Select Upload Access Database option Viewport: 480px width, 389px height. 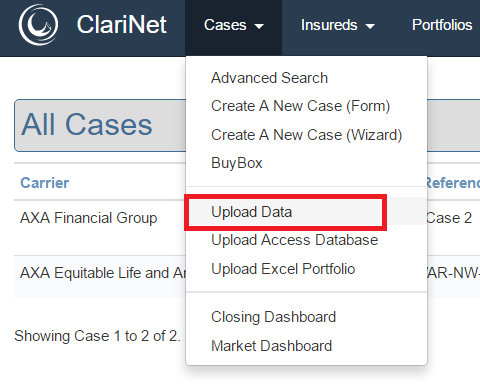[295, 240]
